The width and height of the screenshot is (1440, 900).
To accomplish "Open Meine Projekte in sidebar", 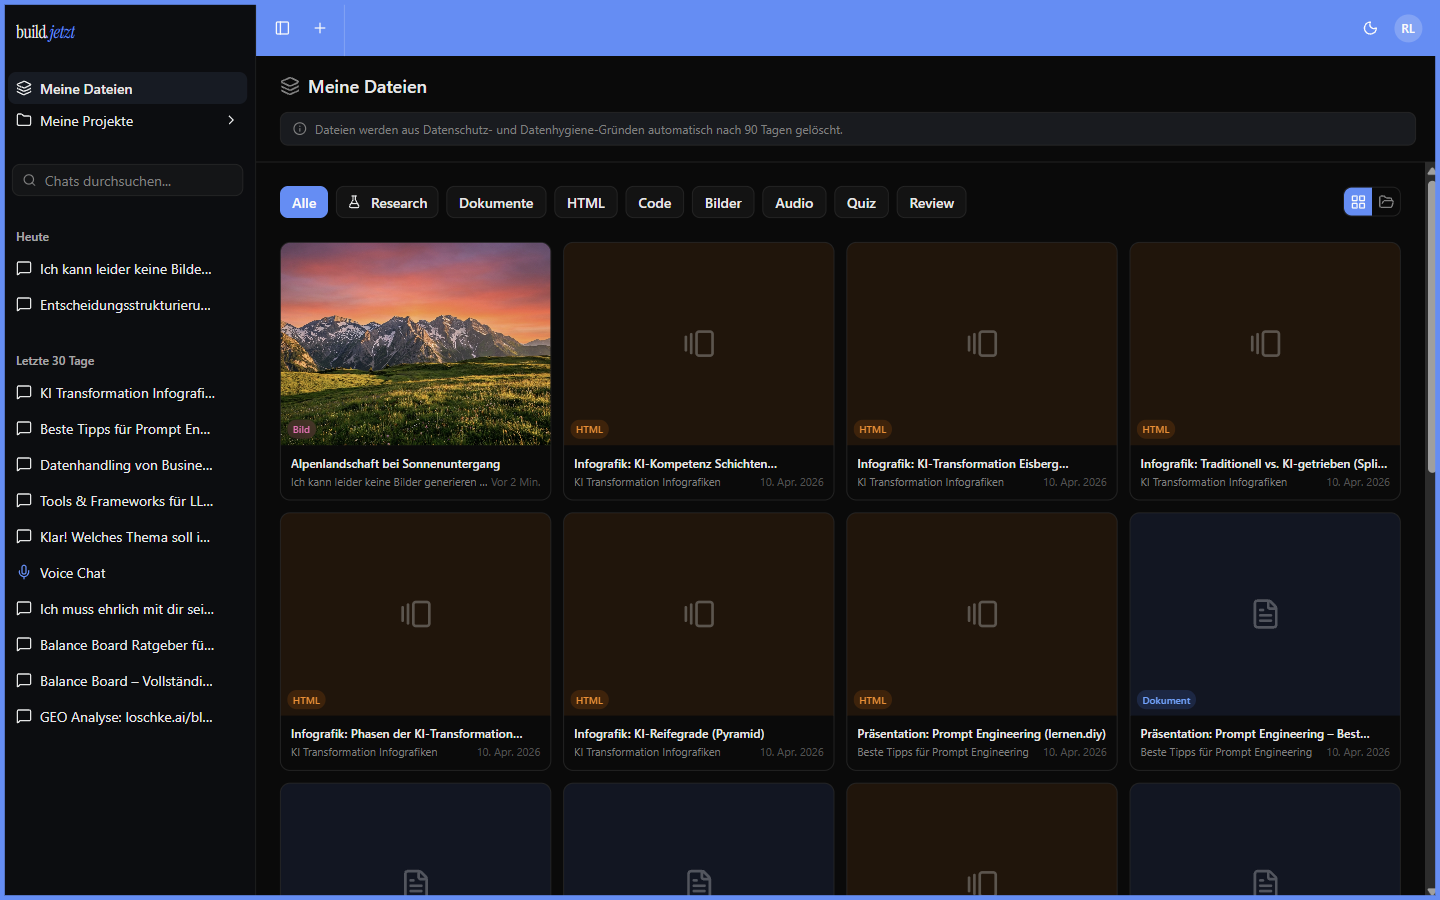I will 128,120.
